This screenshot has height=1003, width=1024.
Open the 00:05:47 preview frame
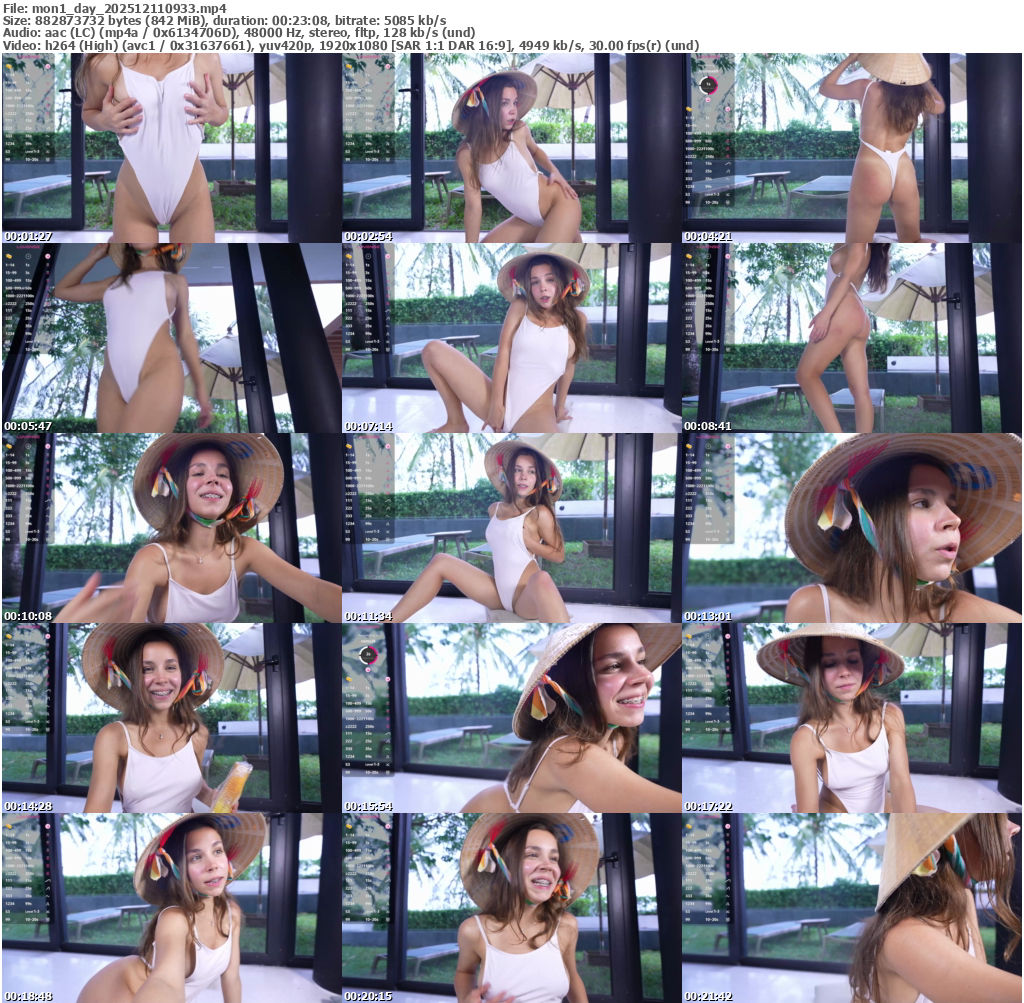point(171,338)
